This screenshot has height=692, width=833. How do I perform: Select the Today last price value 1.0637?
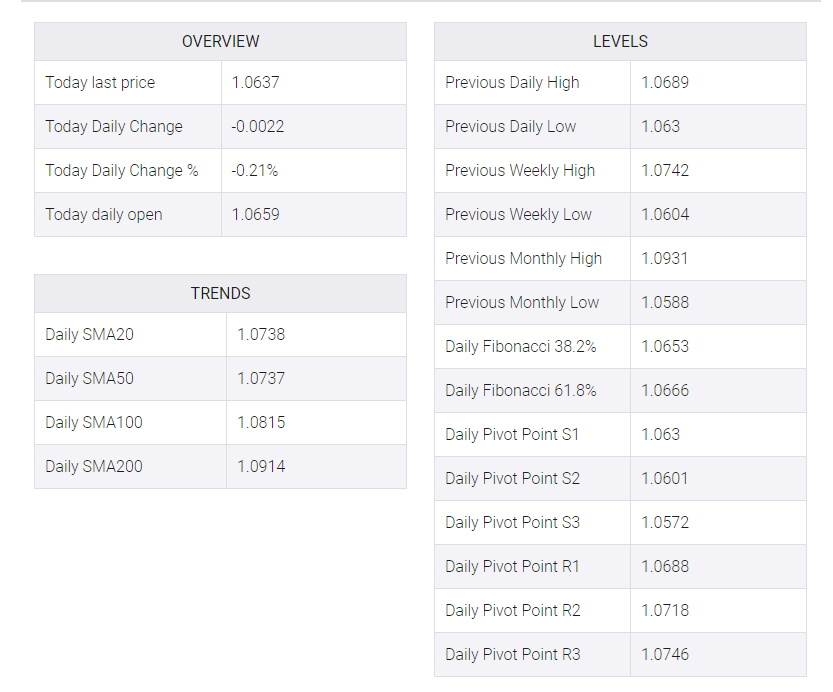point(255,83)
